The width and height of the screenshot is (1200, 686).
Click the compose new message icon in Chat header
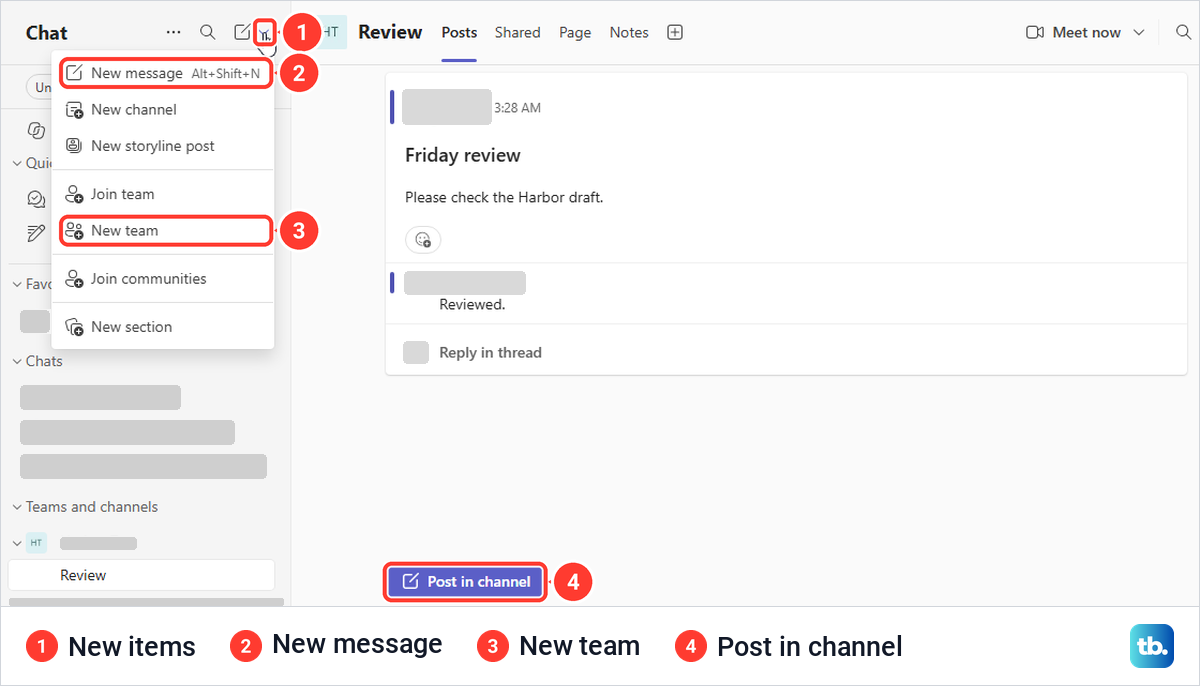[x=242, y=32]
